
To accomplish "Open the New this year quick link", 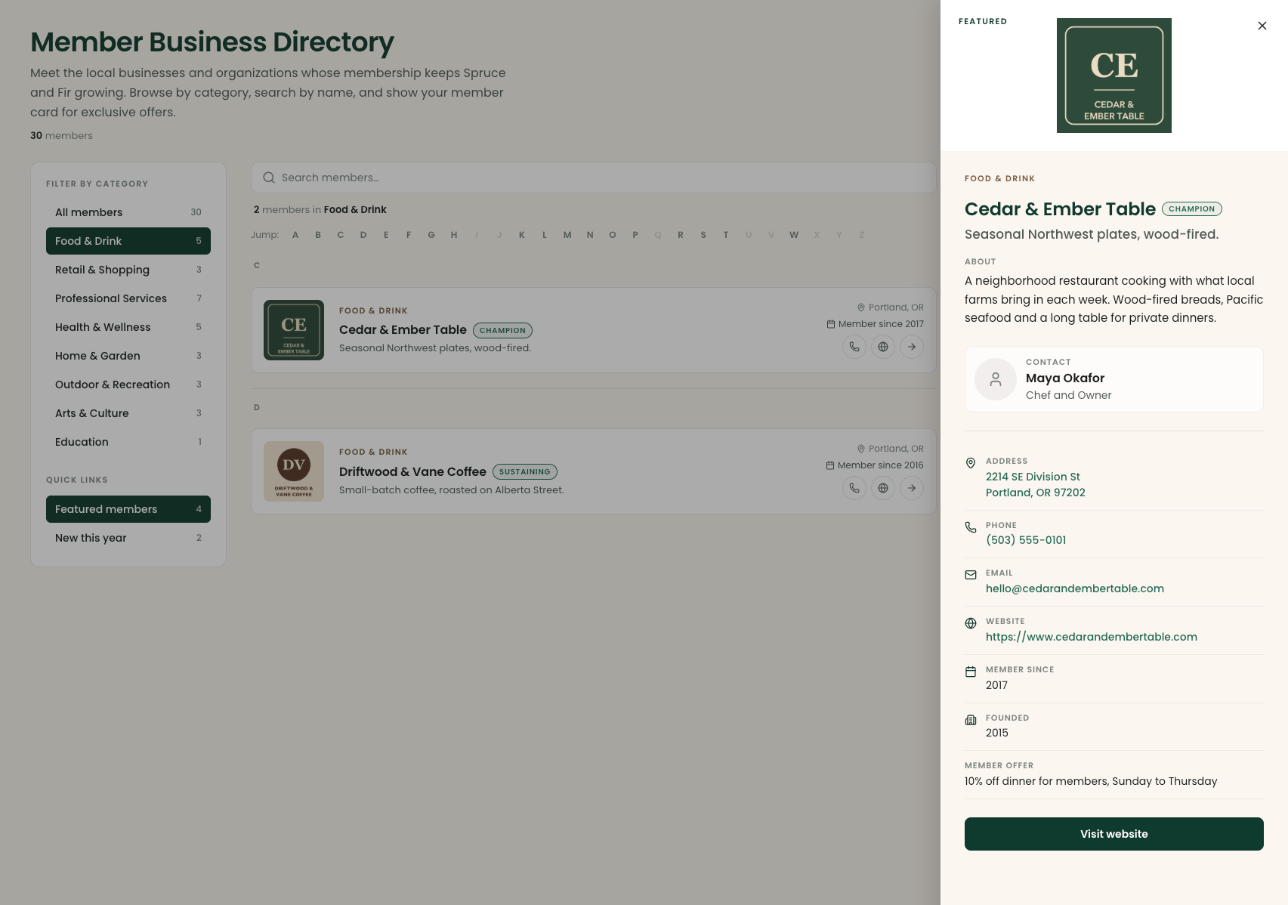I will tap(128, 538).
